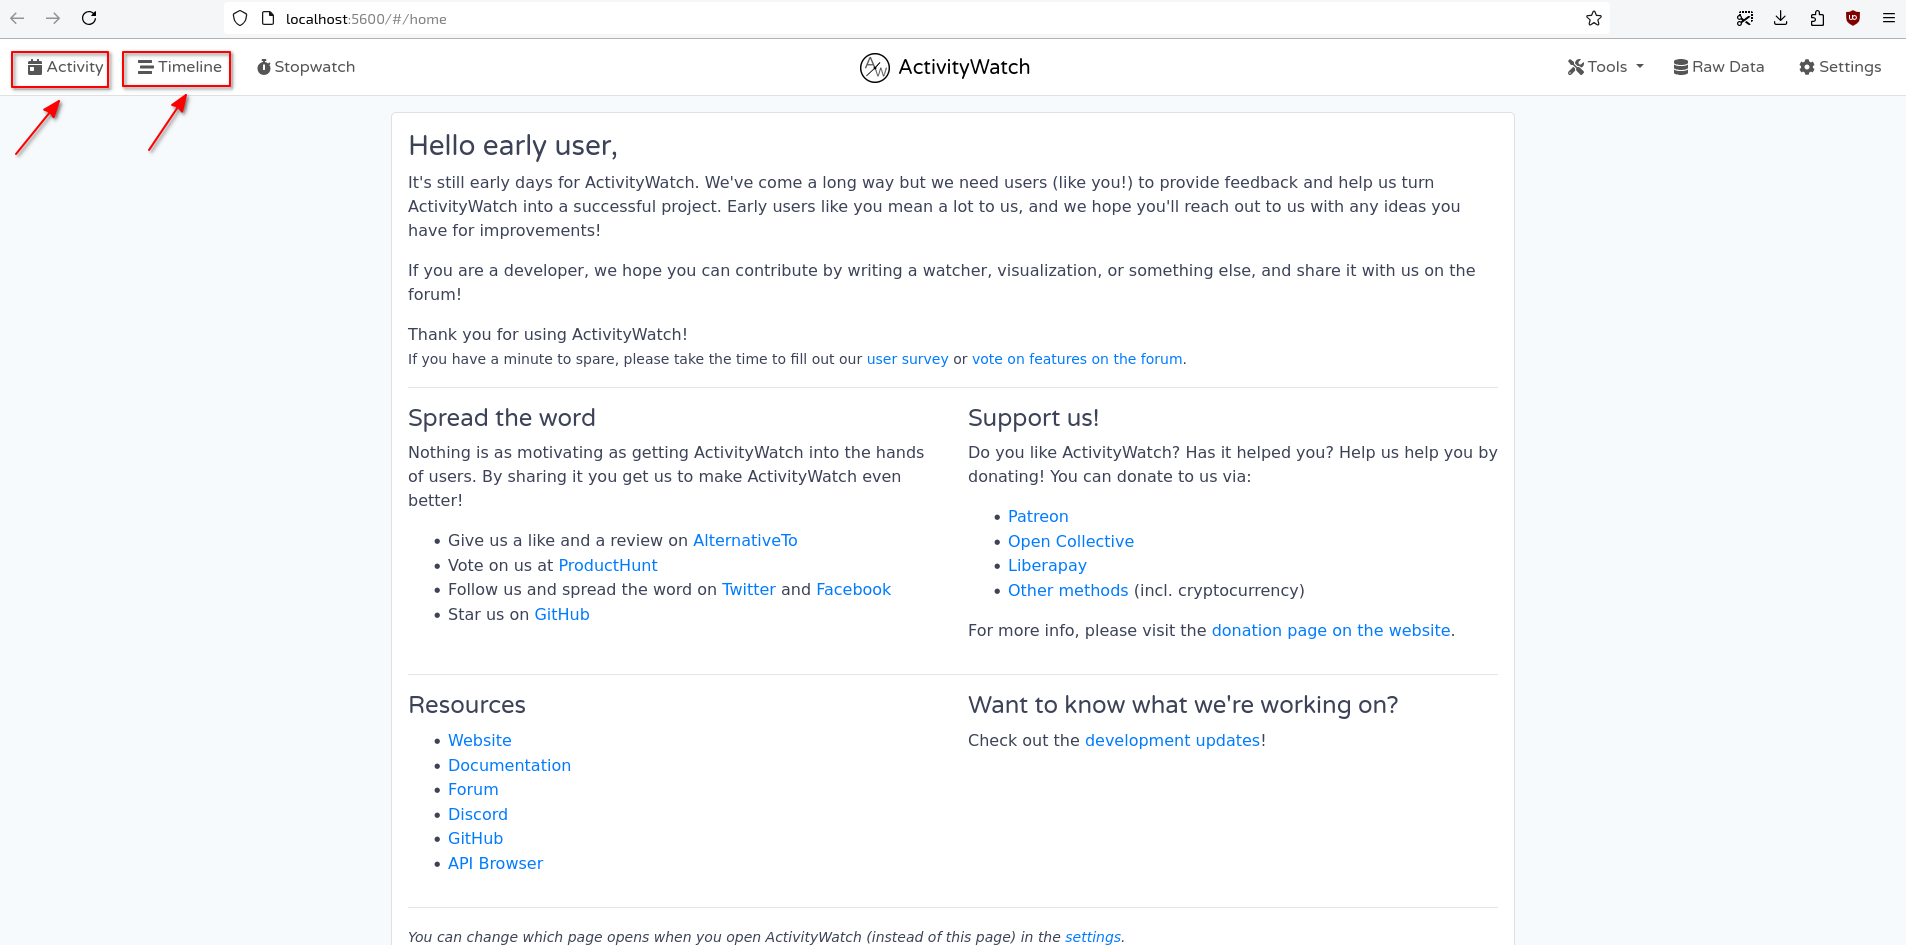Click the Resources heading
This screenshot has height=945, width=1906.
coord(467,705)
